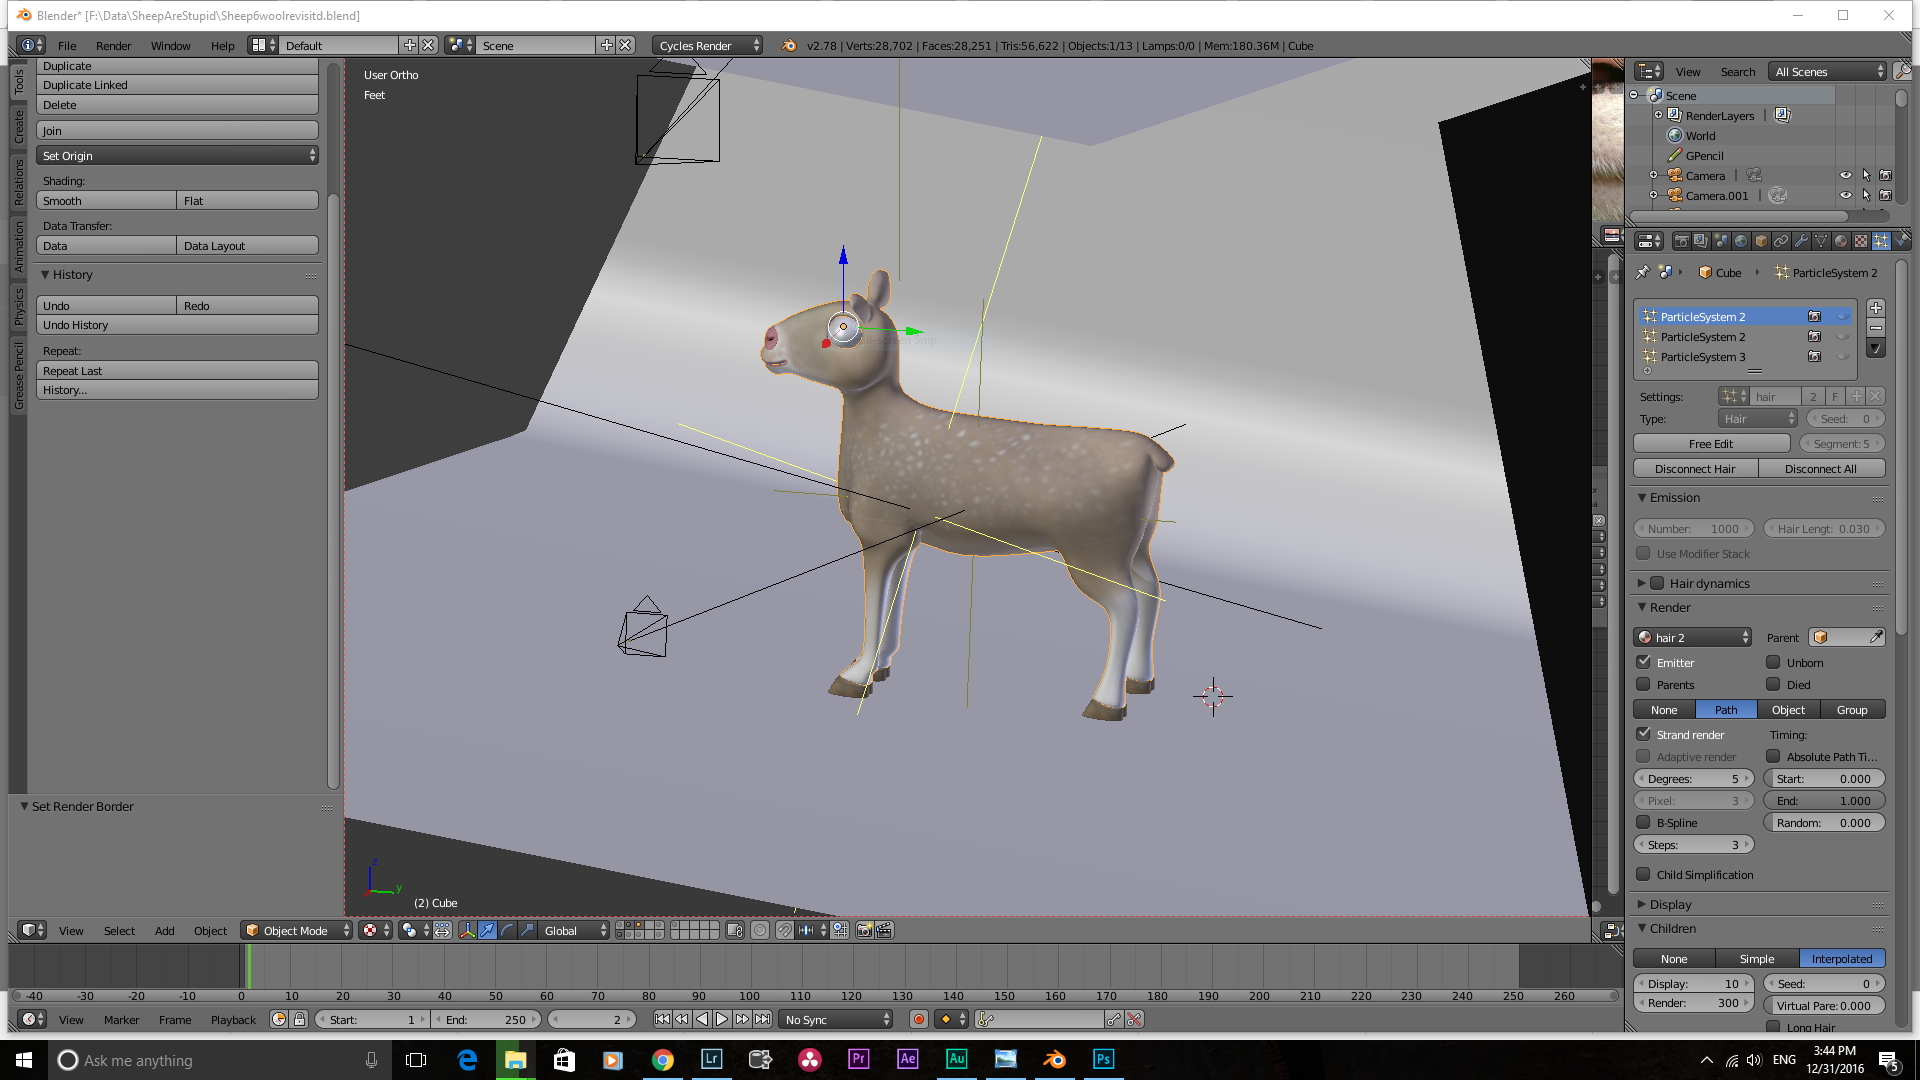Open the No Sync dropdown in timeline

point(836,1019)
